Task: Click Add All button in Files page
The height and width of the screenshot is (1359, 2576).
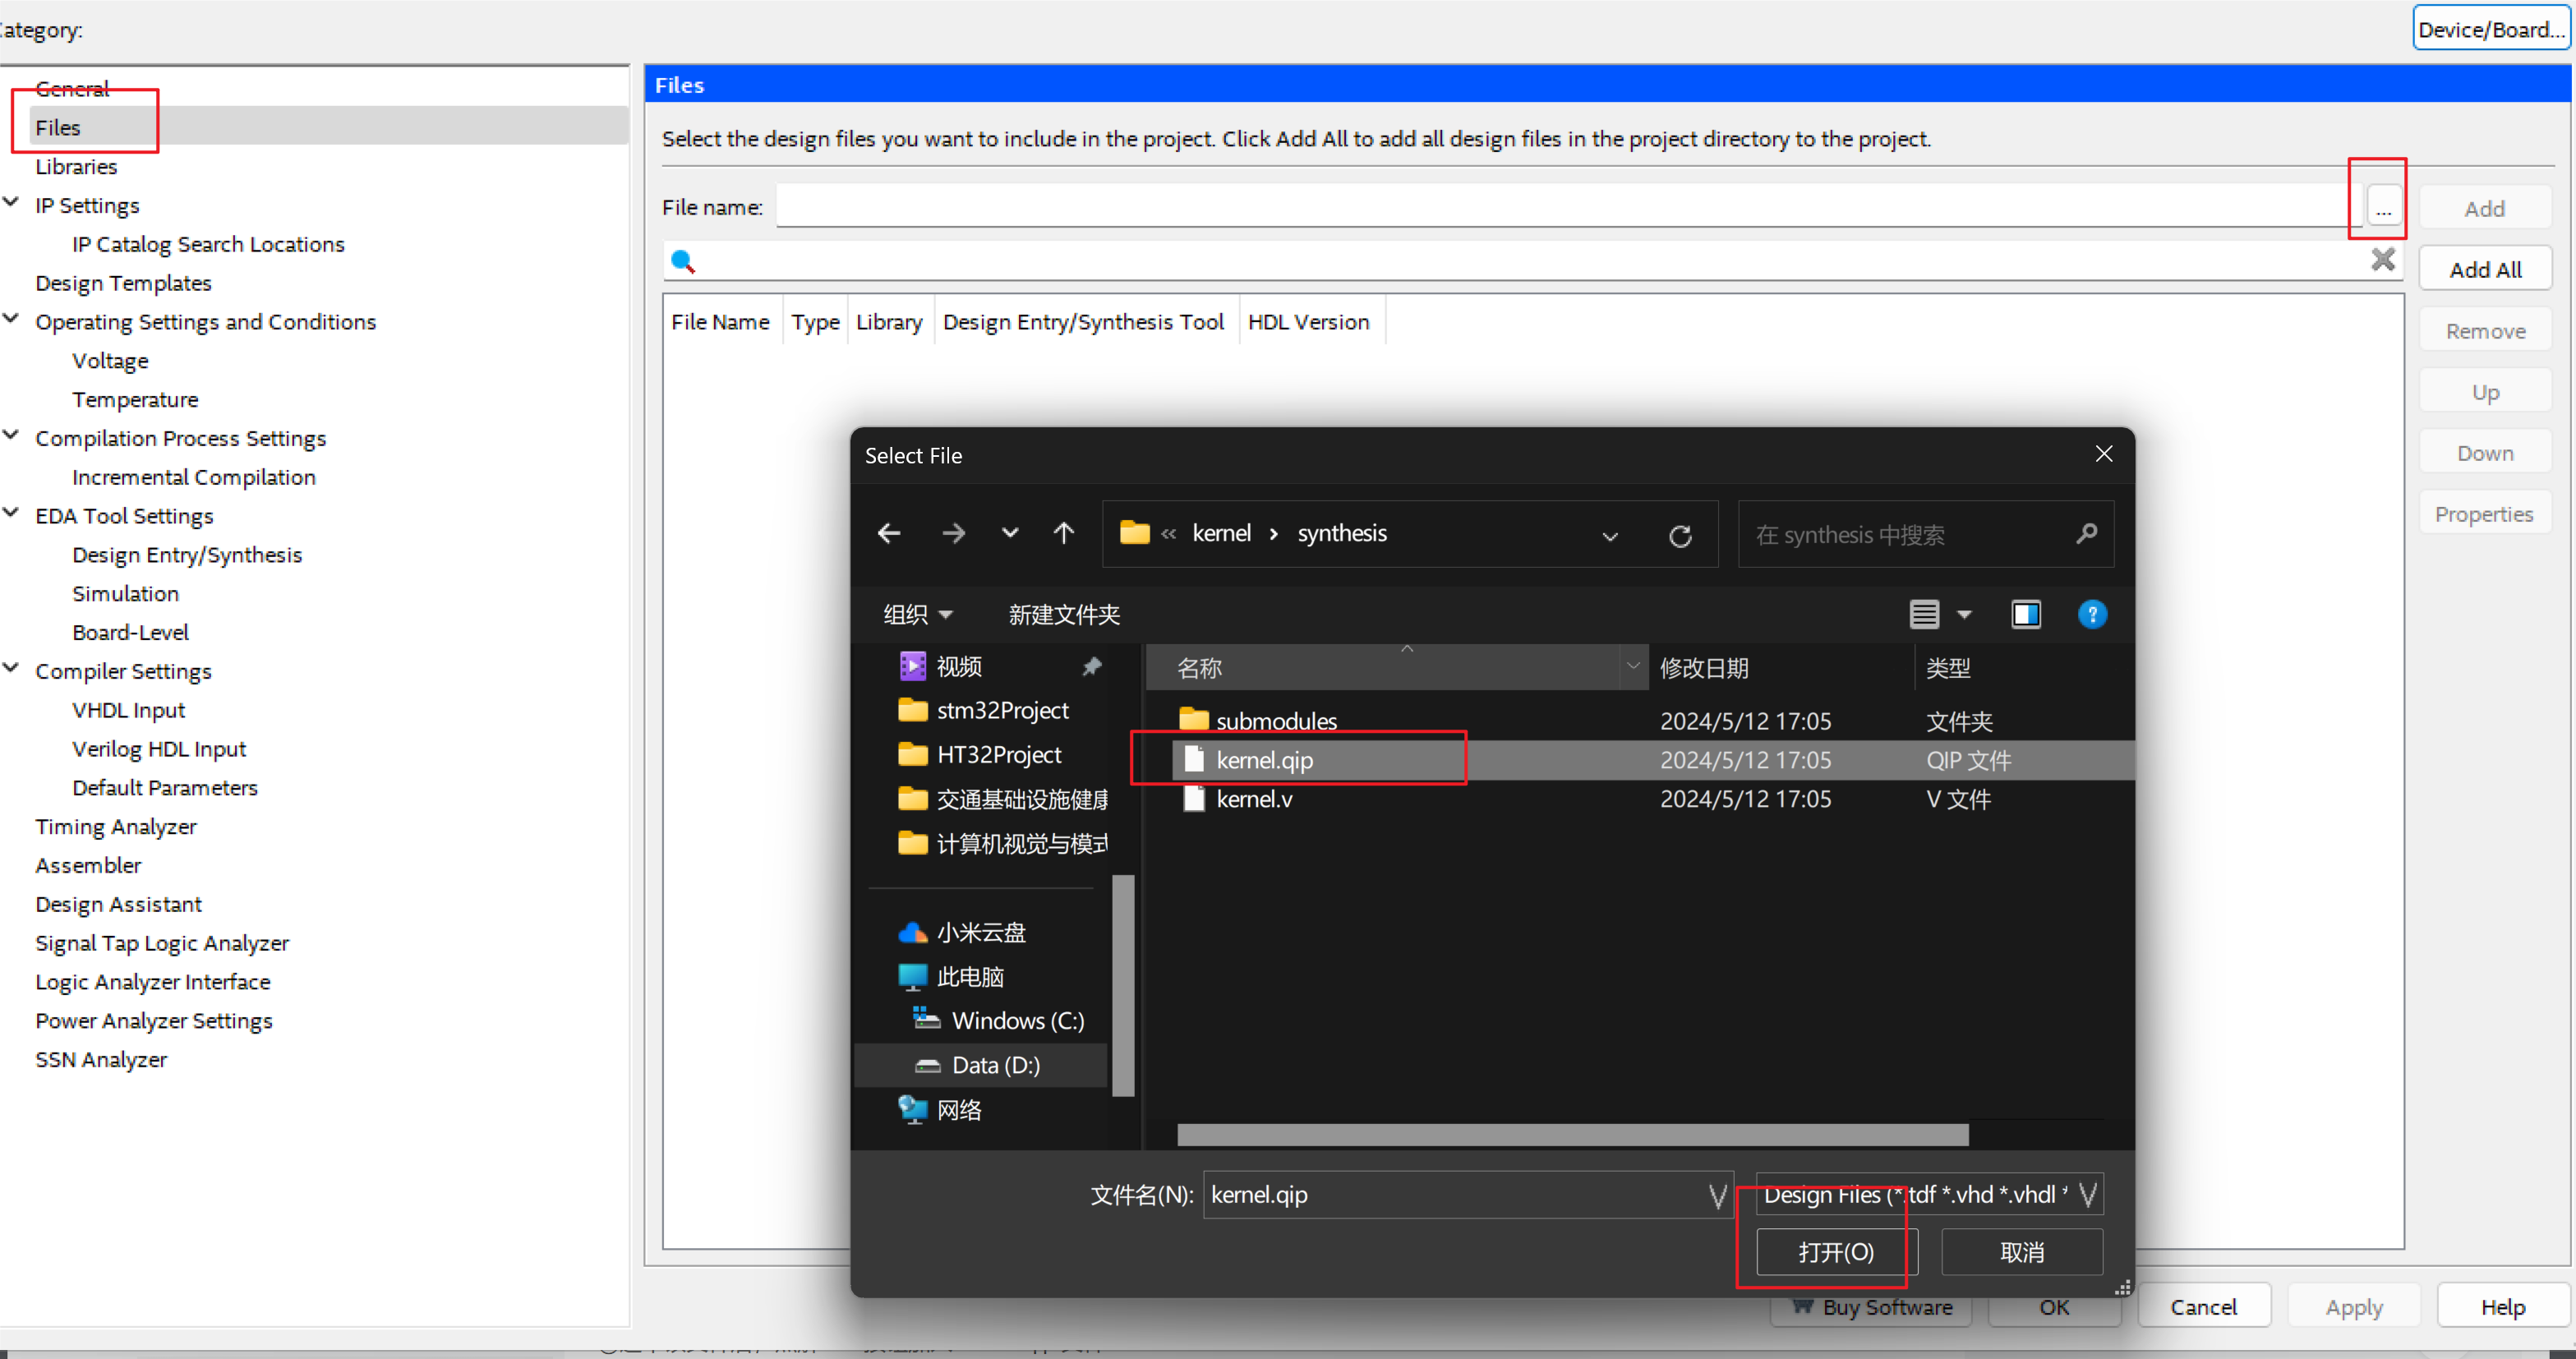Action: pyautogui.click(x=2485, y=269)
